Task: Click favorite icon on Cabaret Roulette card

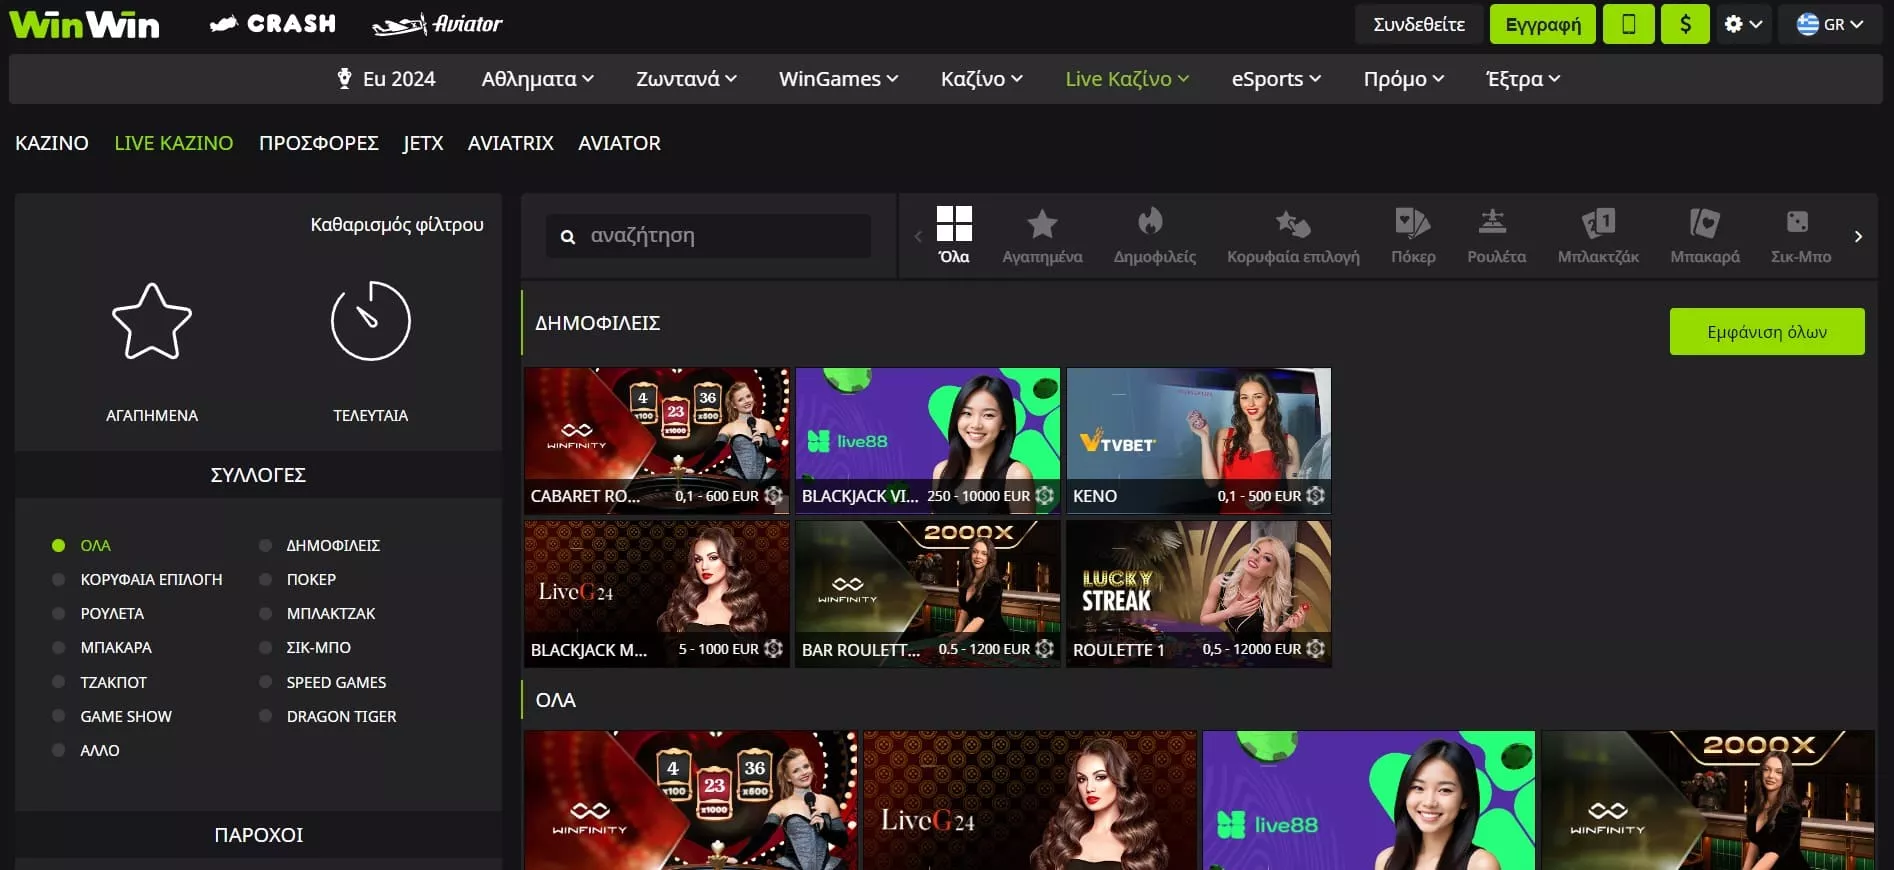Action: point(773,496)
